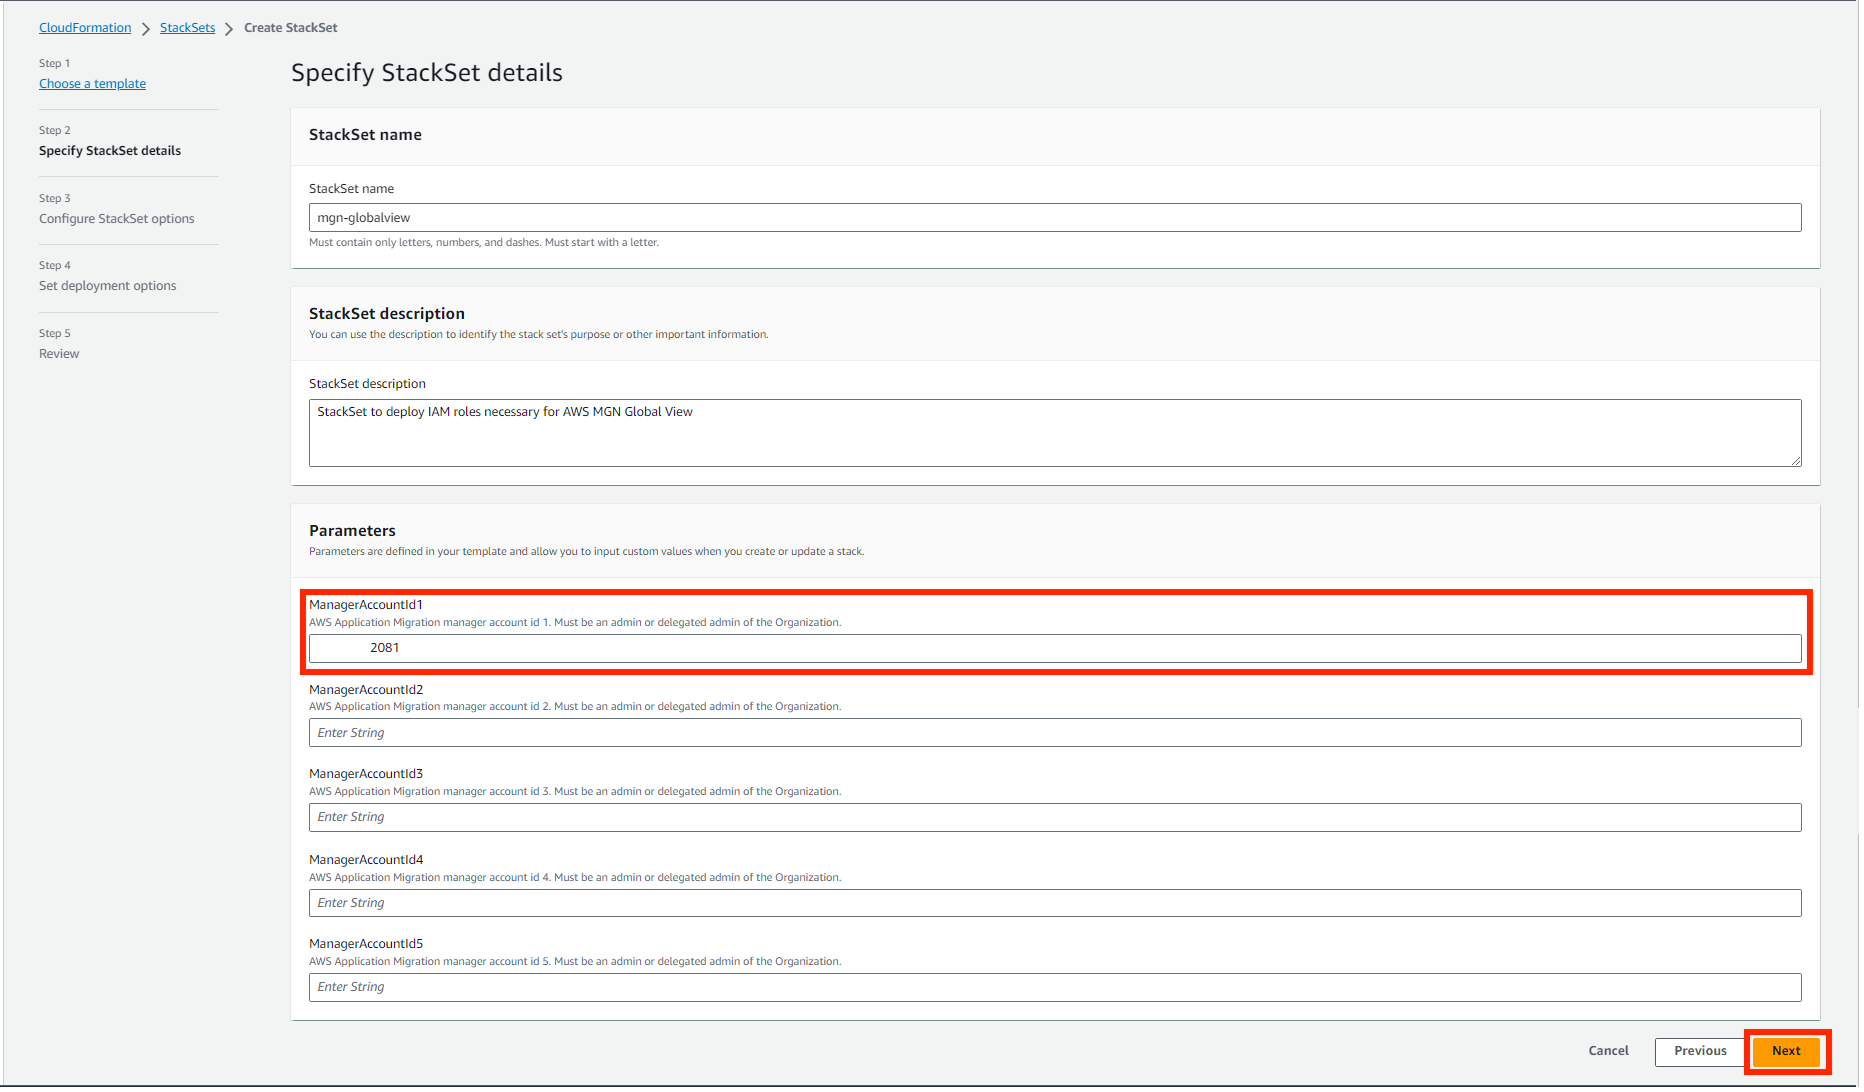
Task: Edit the ManagerAccountId1 field
Action: tap(1055, 648)
